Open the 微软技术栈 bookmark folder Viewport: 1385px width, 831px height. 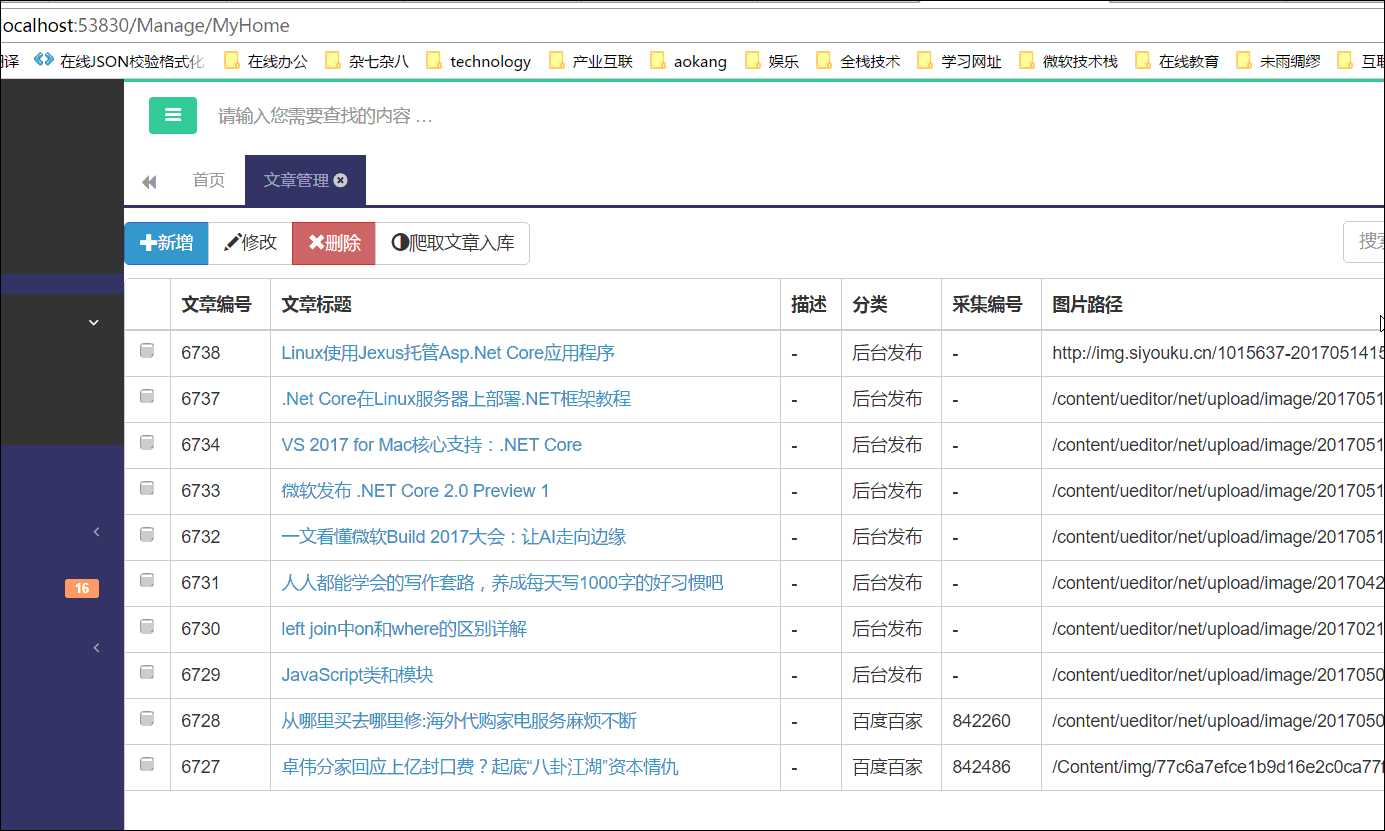coord(1069,61)
